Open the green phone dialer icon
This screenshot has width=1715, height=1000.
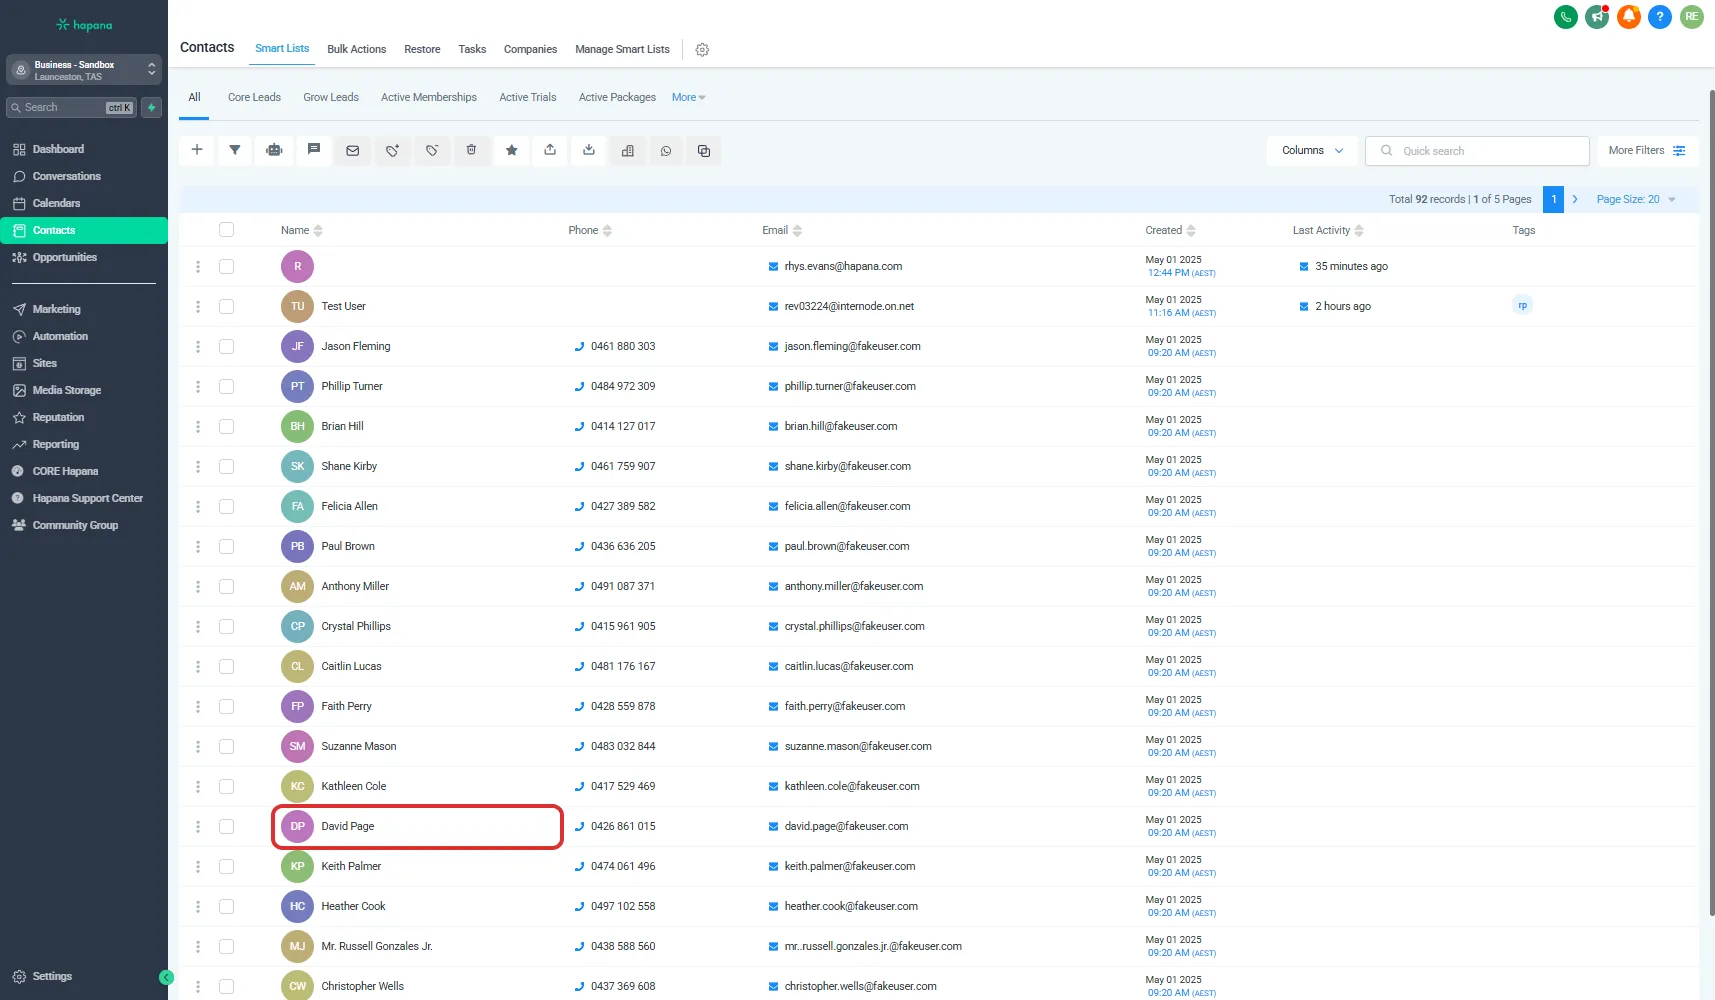pos(1565,16)
